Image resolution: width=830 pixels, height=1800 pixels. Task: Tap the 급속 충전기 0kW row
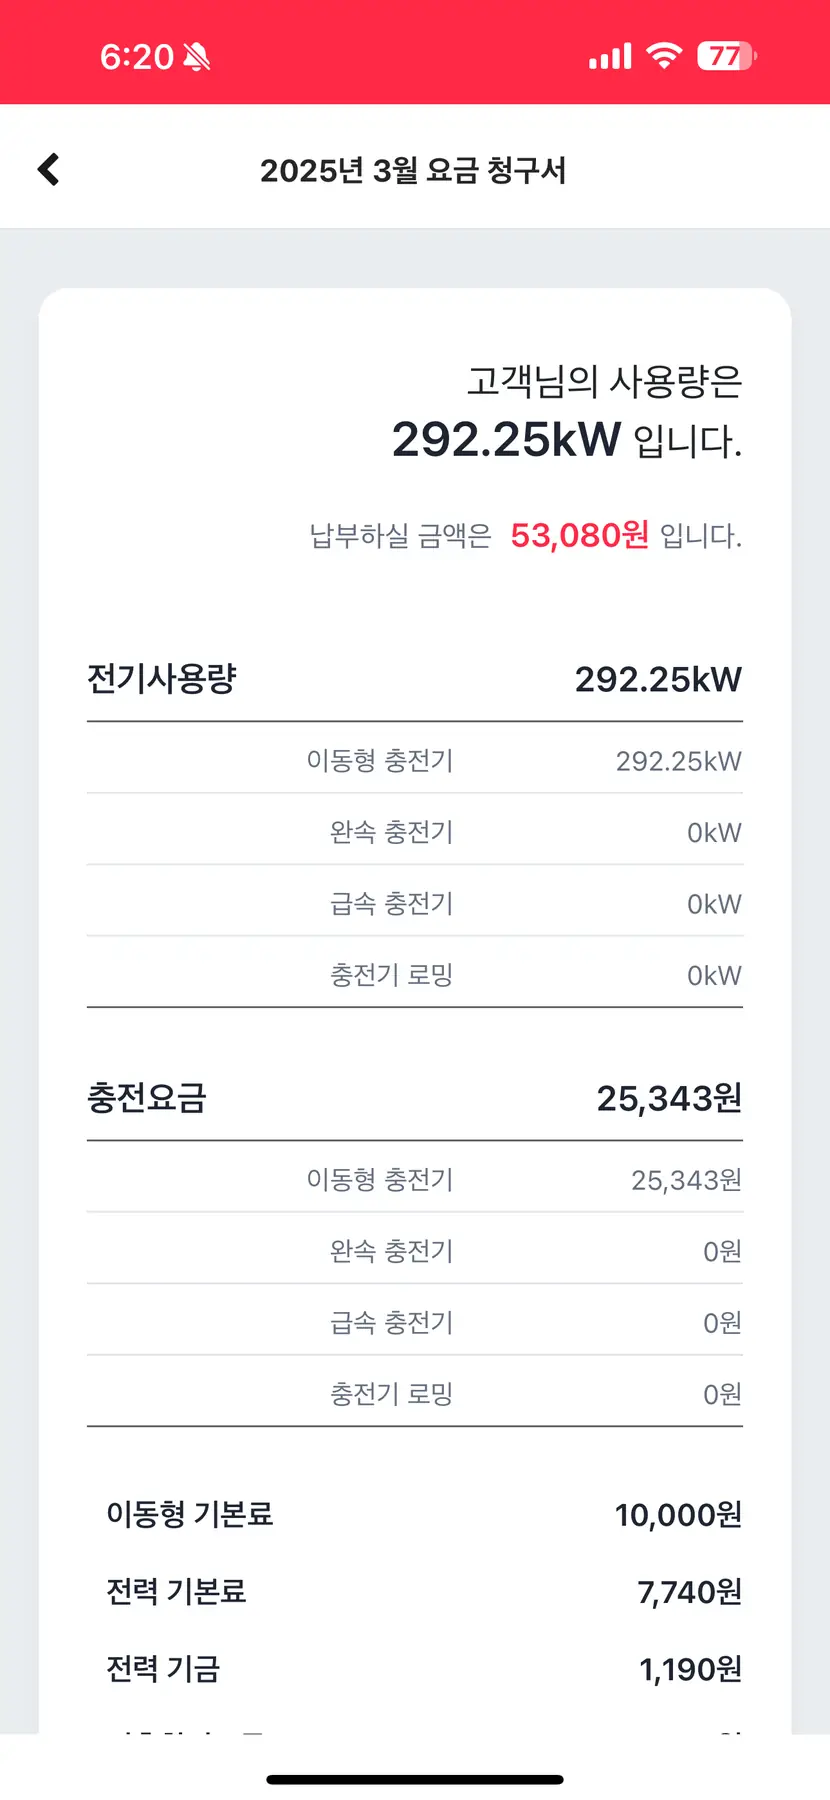click(x=415, y=903)
